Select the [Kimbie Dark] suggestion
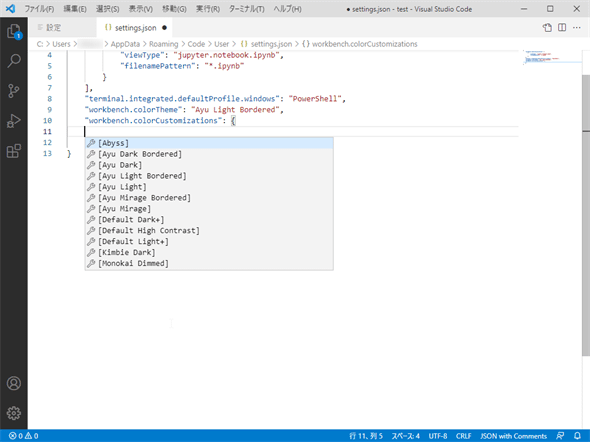The image size is (590, 442). coord(209,252)
